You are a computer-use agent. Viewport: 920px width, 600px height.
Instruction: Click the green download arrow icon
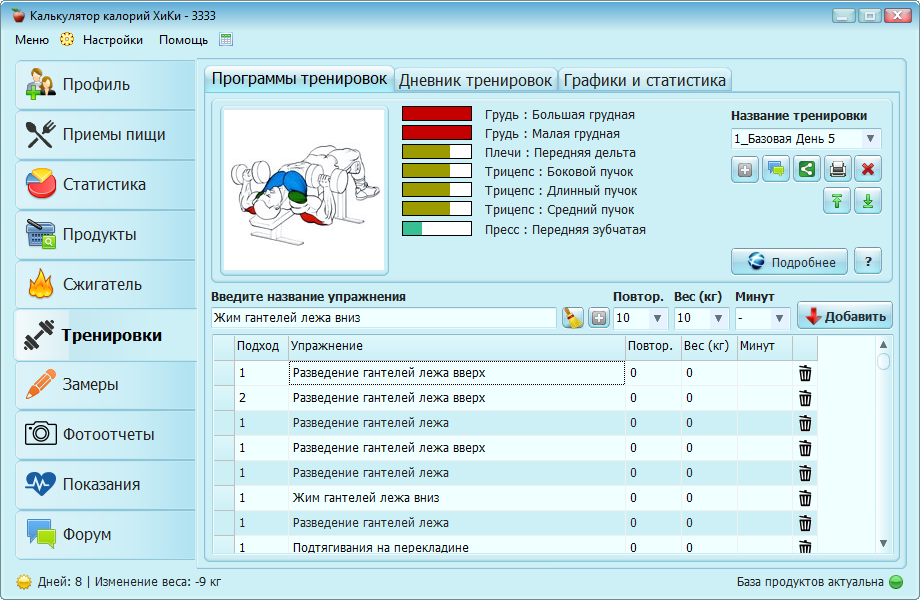(x=868, y=201)
